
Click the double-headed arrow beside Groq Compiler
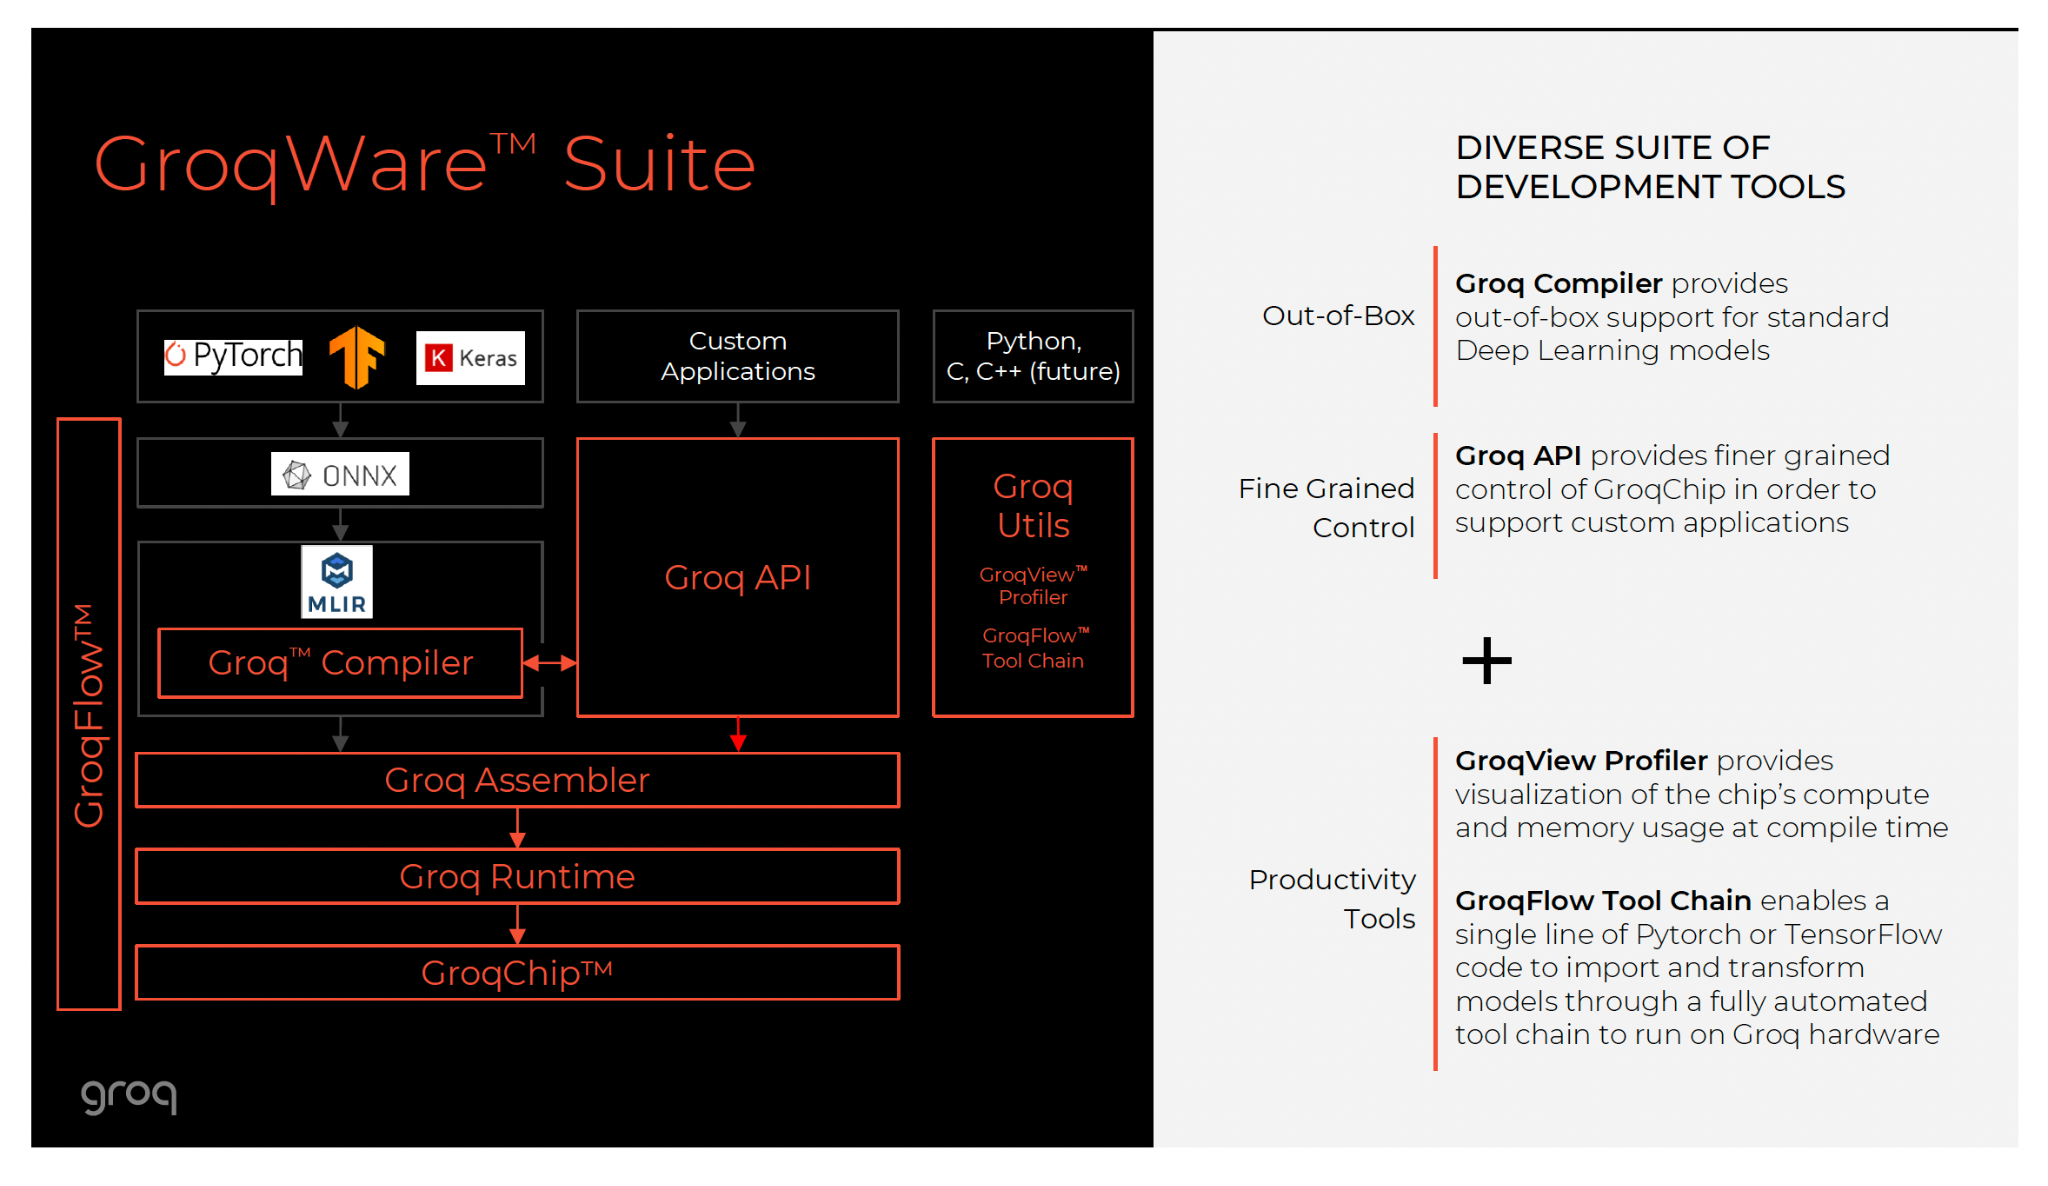tap(550, 662)
